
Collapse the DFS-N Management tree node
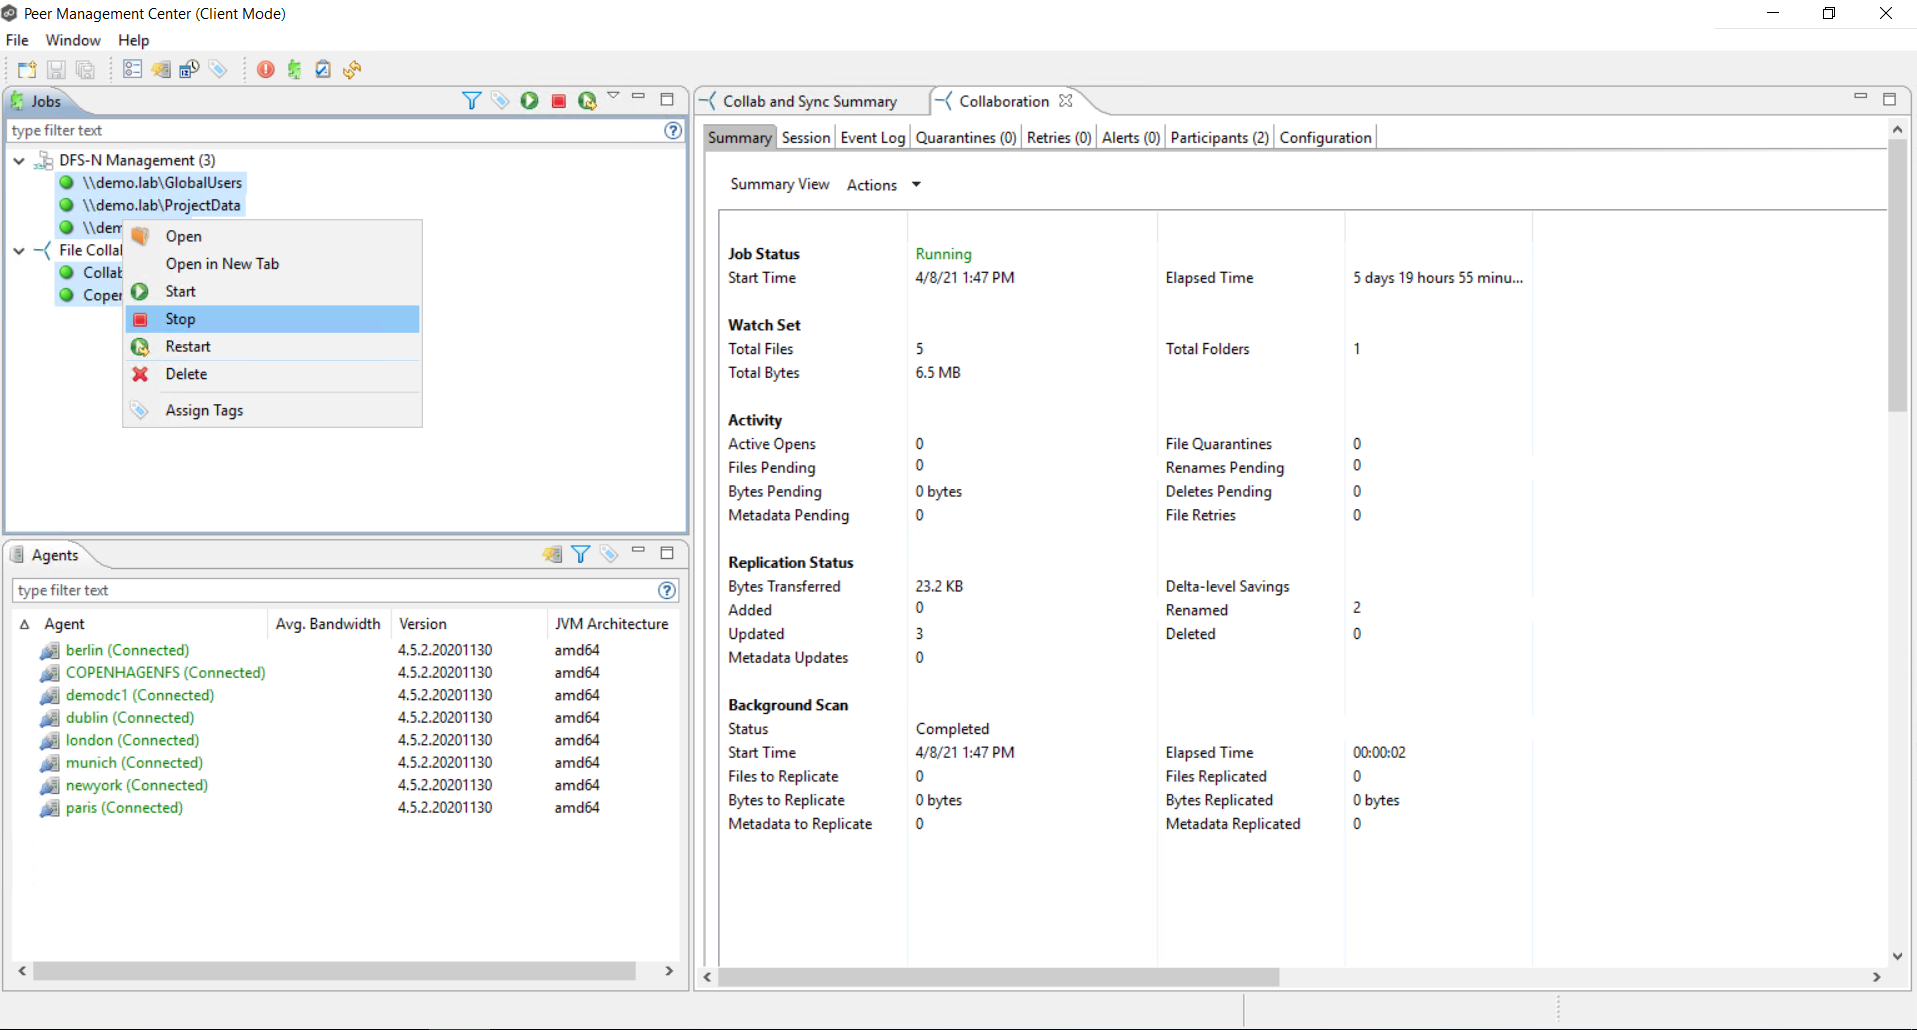(19, 160)
